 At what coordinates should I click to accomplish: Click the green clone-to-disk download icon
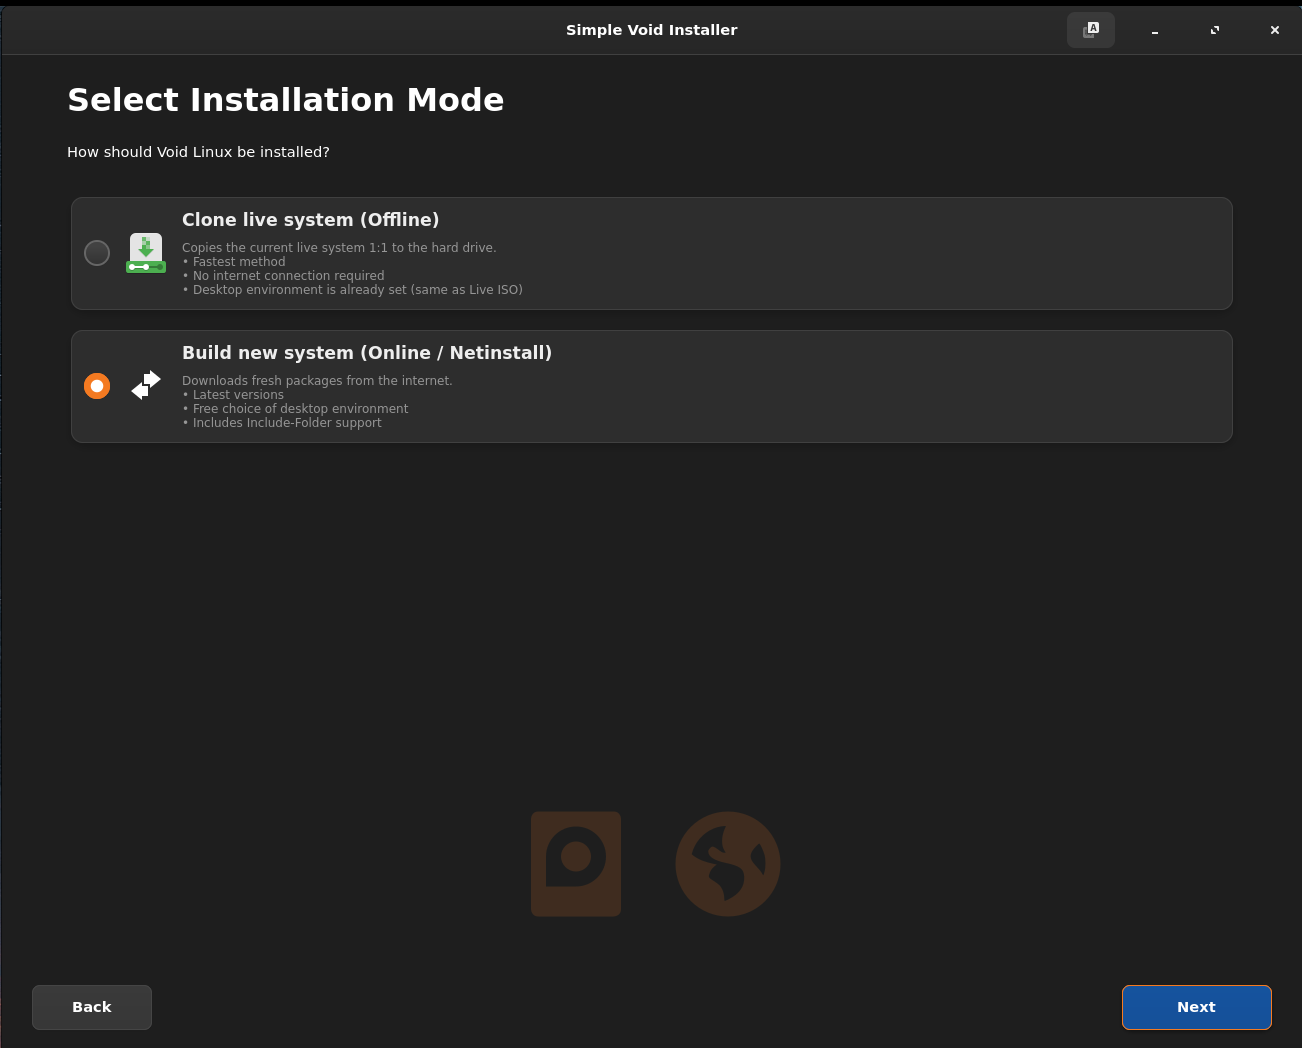146,253
